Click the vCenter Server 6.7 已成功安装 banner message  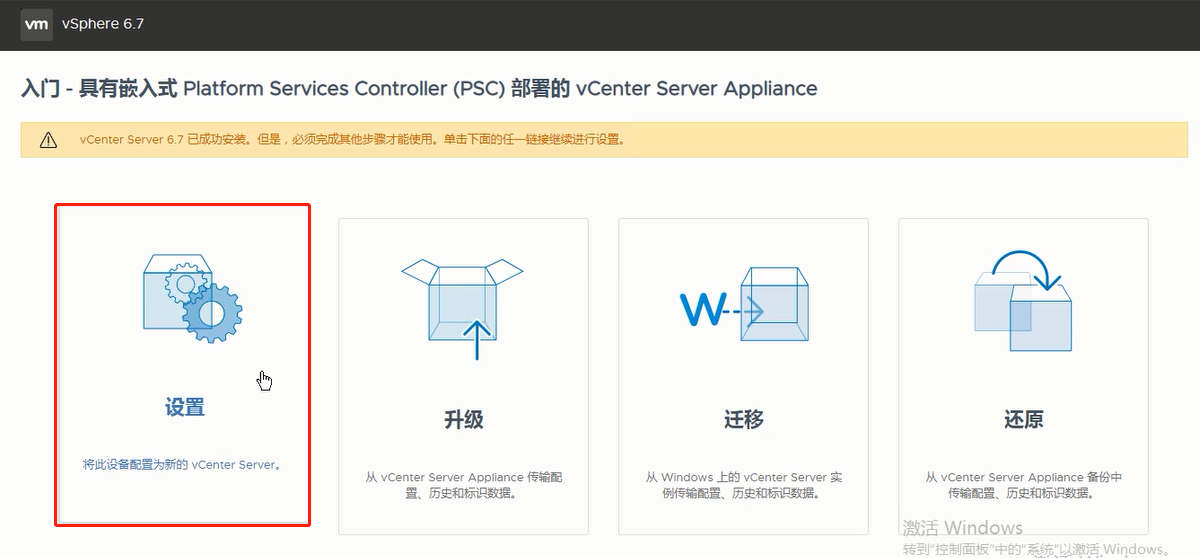pos(353,140)
